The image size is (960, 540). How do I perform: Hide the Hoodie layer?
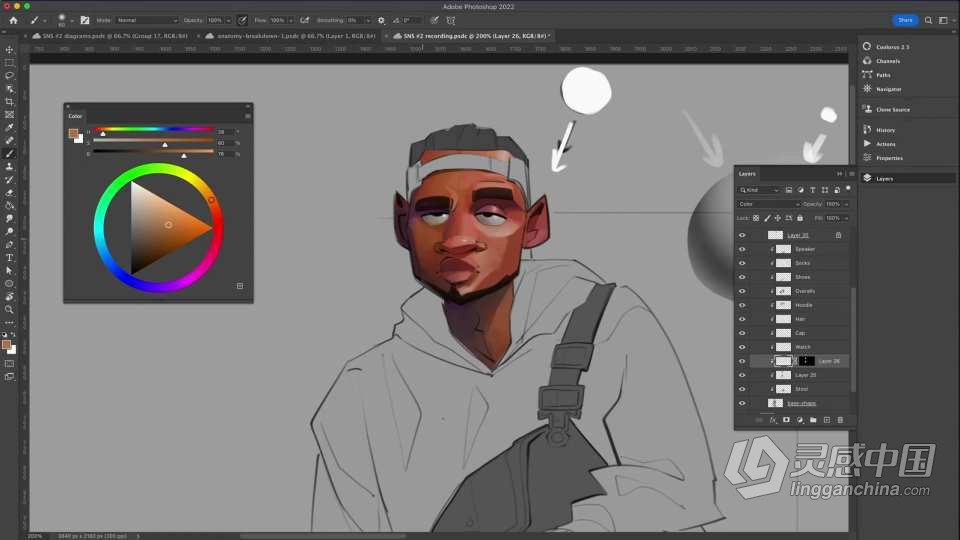point(742,305)
